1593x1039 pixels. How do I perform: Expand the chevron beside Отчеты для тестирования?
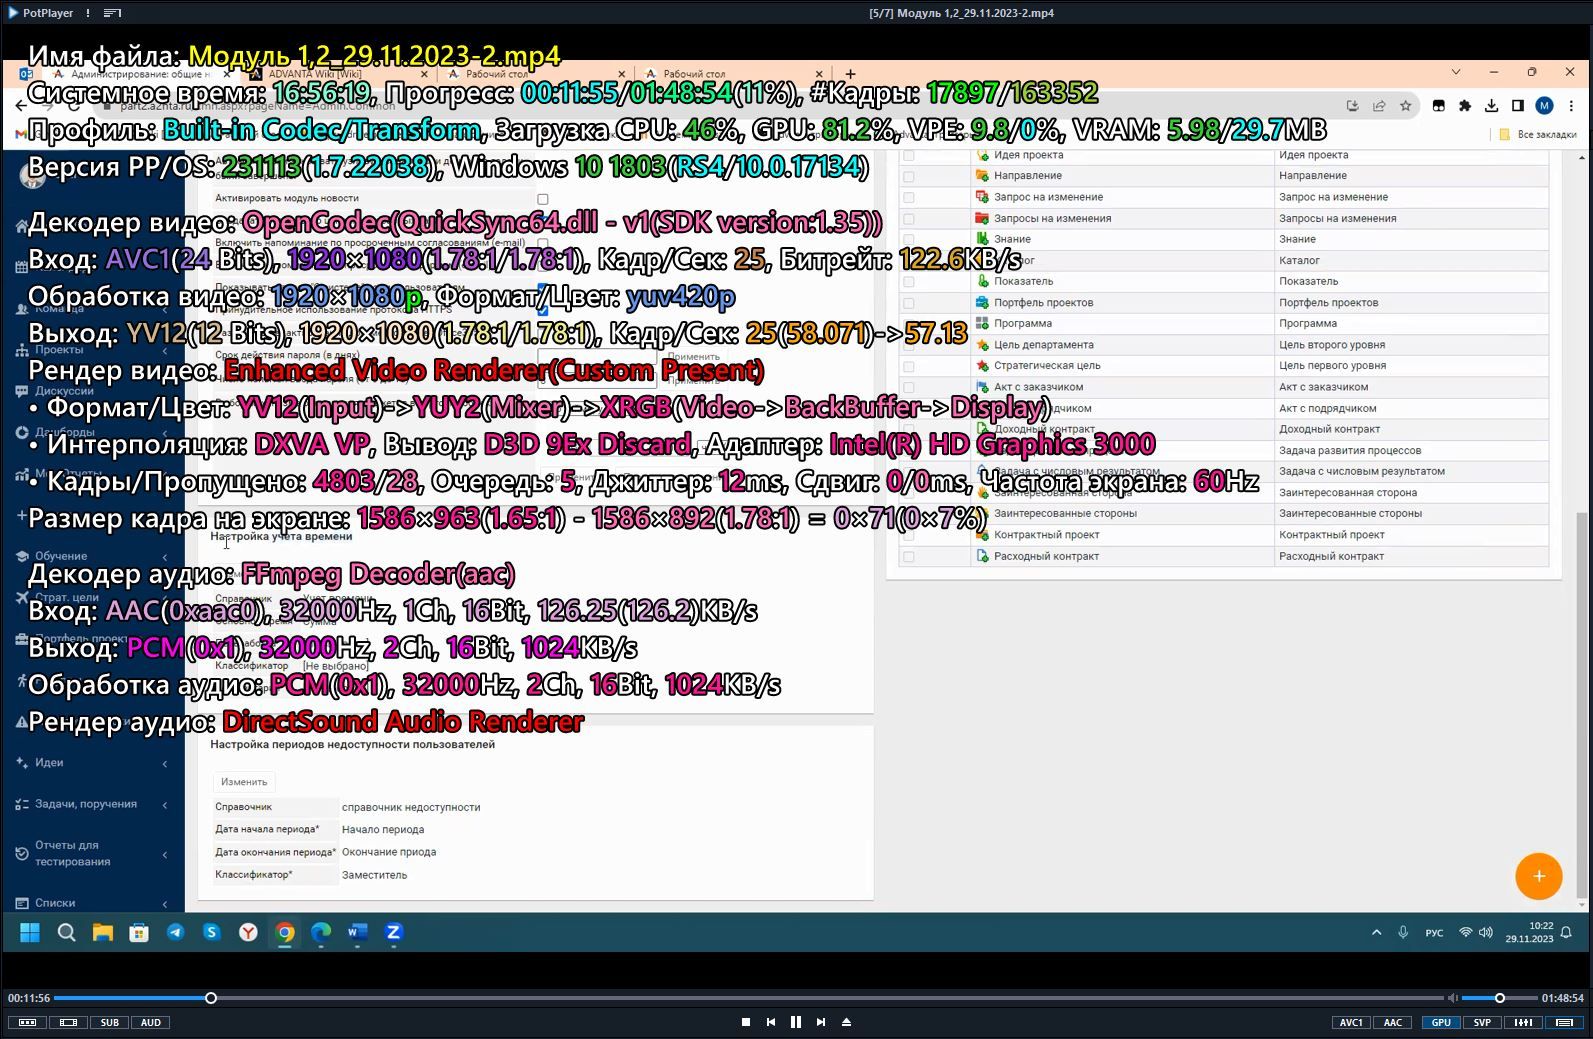165,854
